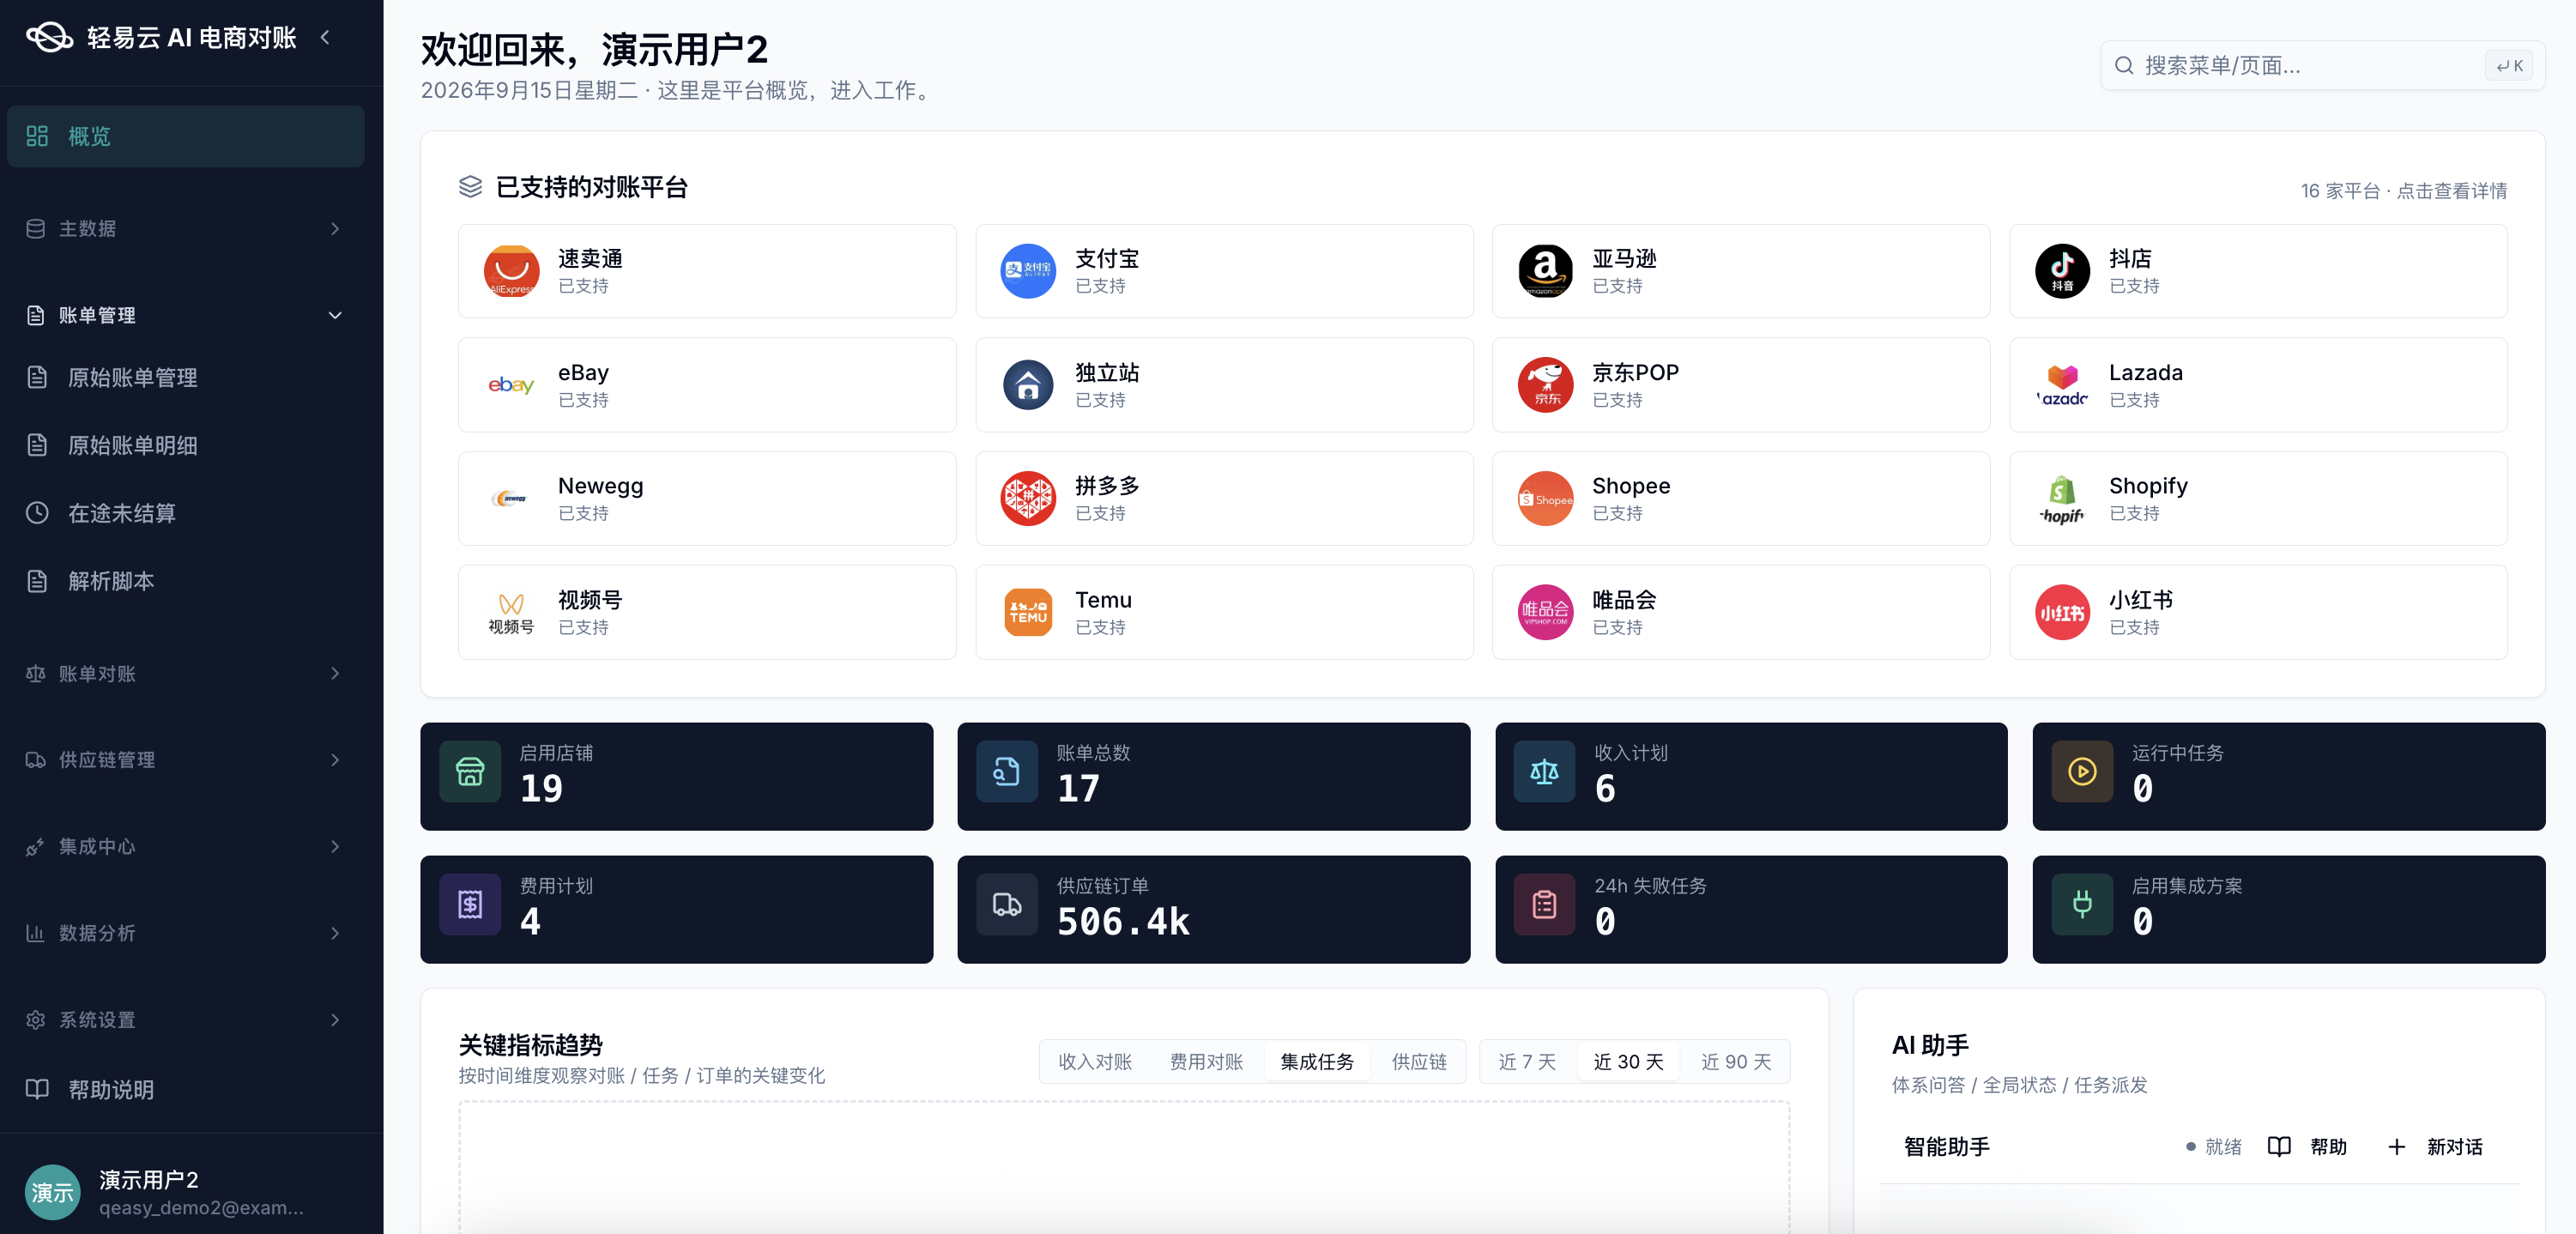Viewport: 2576px width, 1234px height.
Task: Click the Newegg logo
Action: [x=511, y=498]
